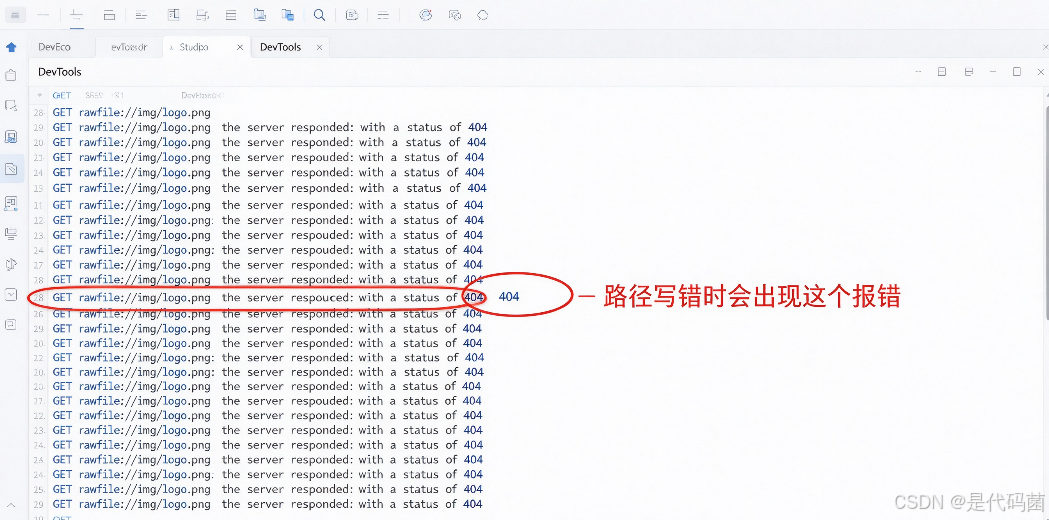Select log line numbered 15
This screenshot has width=1049, height=520.
point(260,188)
